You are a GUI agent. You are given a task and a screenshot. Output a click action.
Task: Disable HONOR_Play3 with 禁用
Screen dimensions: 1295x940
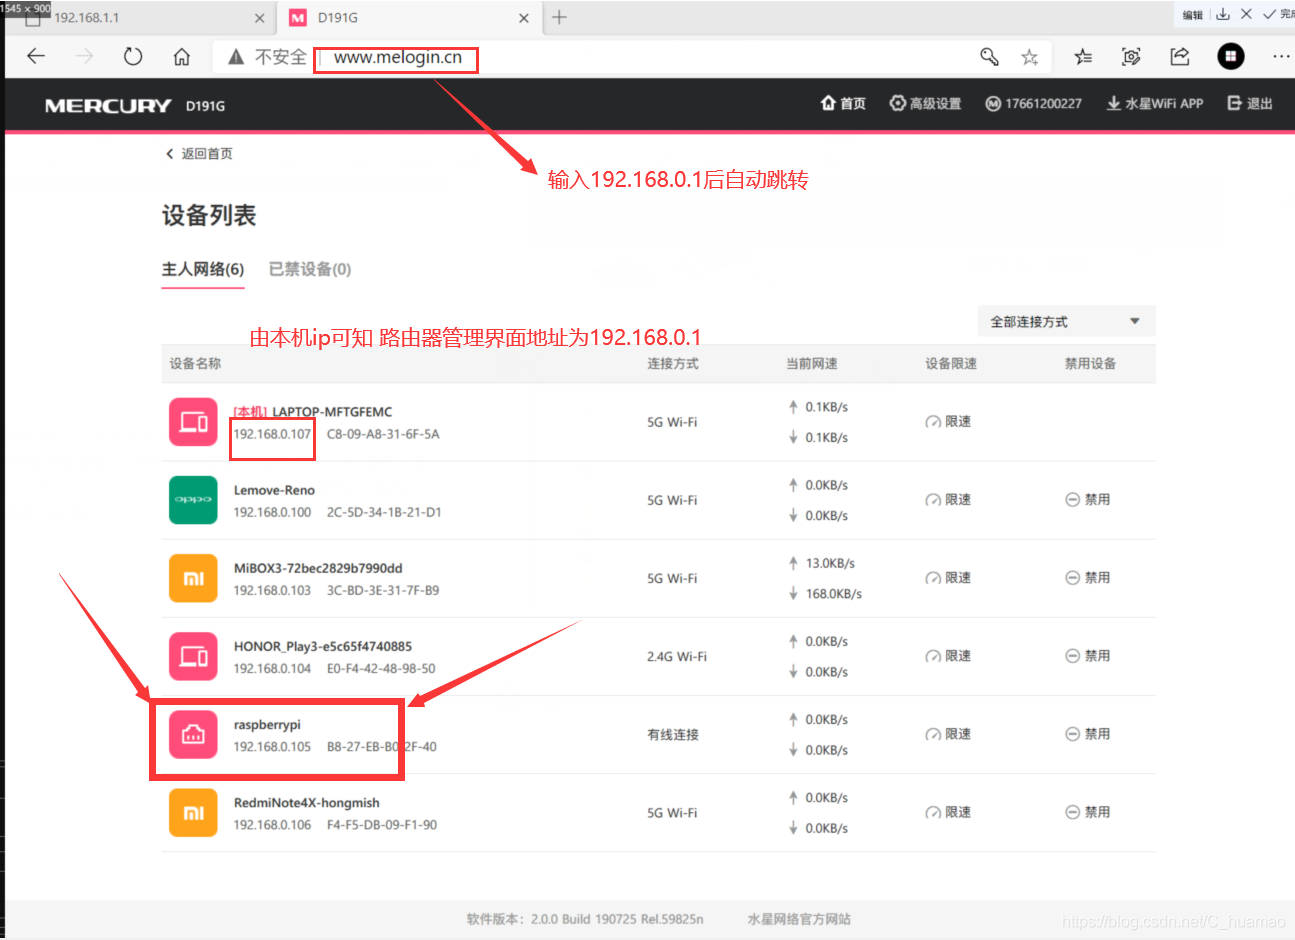(1088, 656)
